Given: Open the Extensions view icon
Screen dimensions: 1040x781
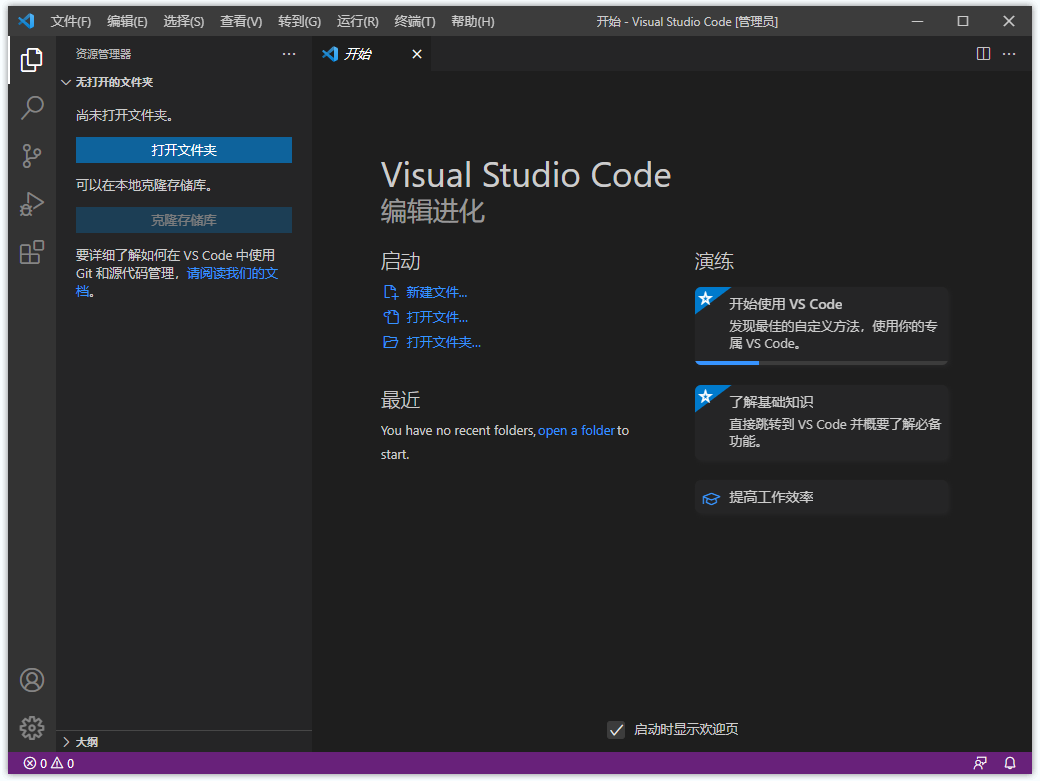Looking at the screenshot, I should coord(32,252).
